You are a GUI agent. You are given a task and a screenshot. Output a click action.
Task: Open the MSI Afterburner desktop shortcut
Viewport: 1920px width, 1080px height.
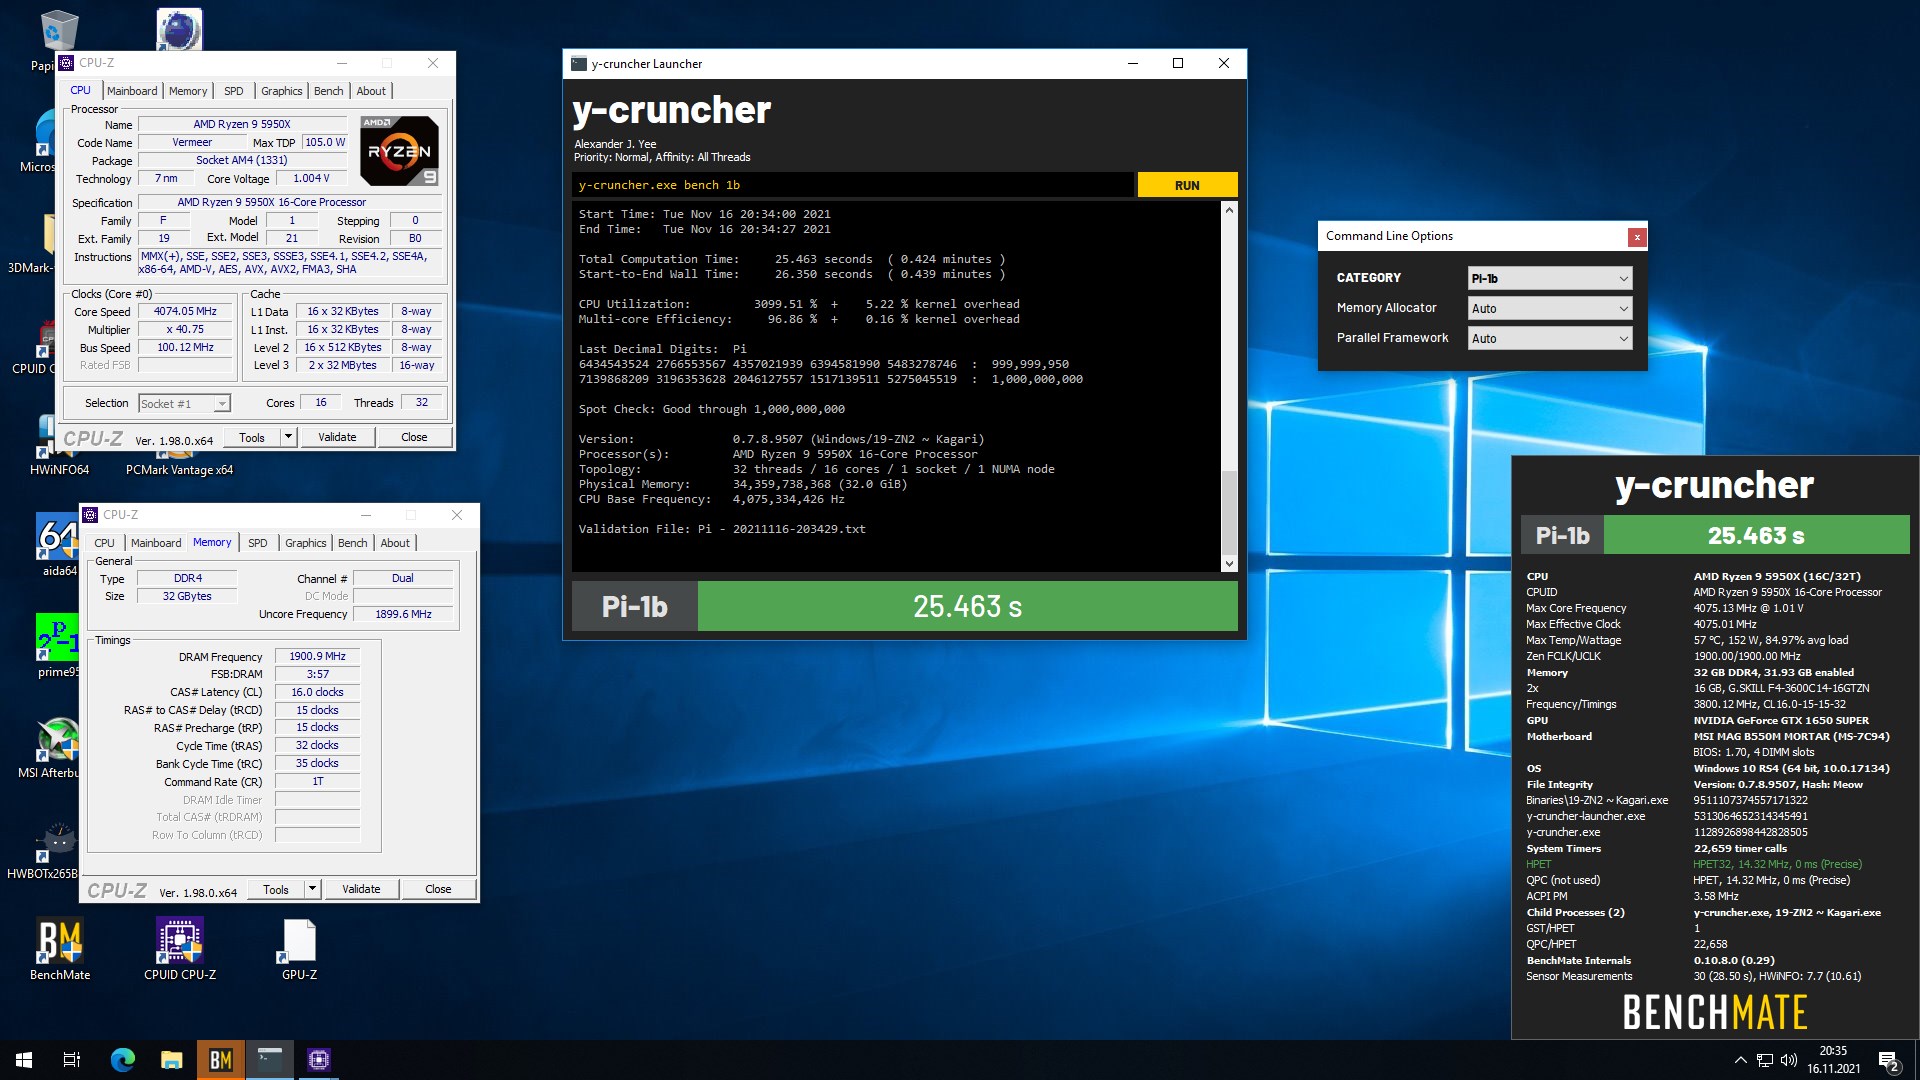pyautogui.click(x=56, y=748)
